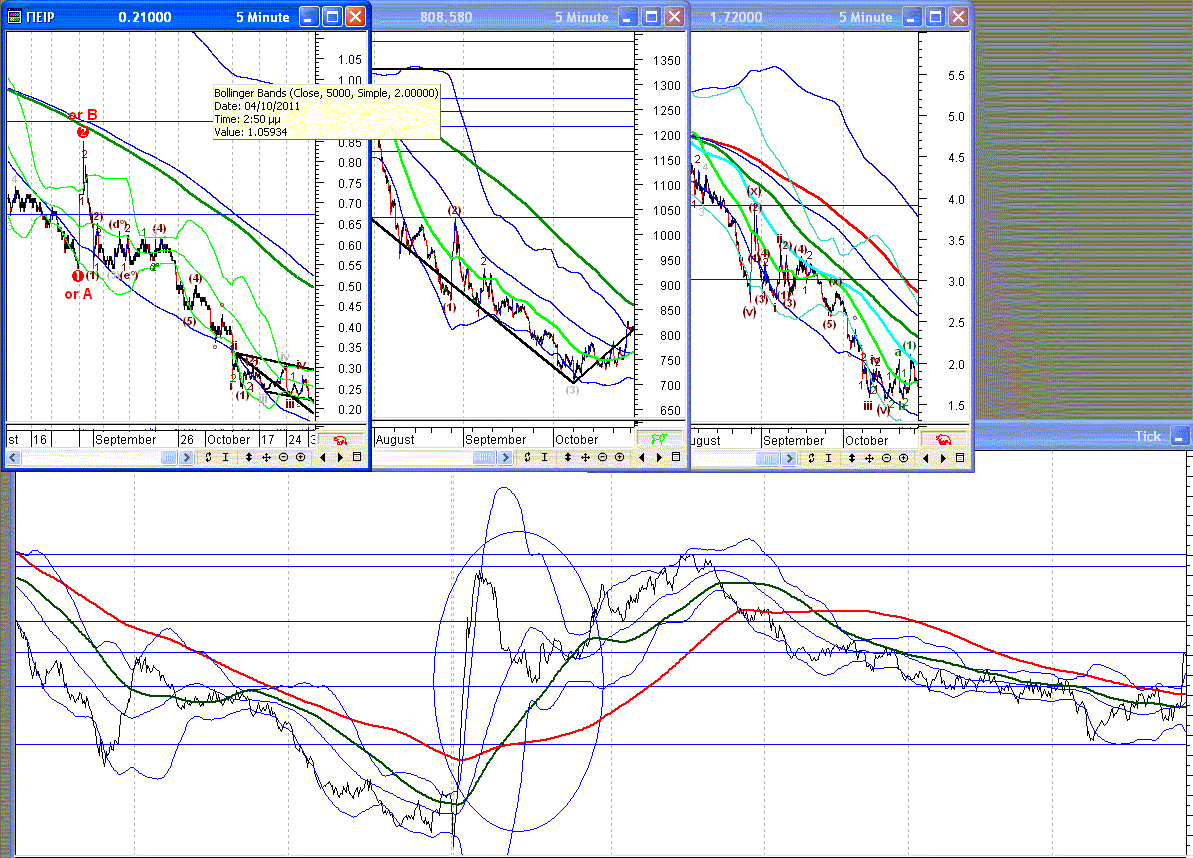
Task: Click "1.05" on the ΠΕΙΡ price axis
Action: (x=350, y=59)
